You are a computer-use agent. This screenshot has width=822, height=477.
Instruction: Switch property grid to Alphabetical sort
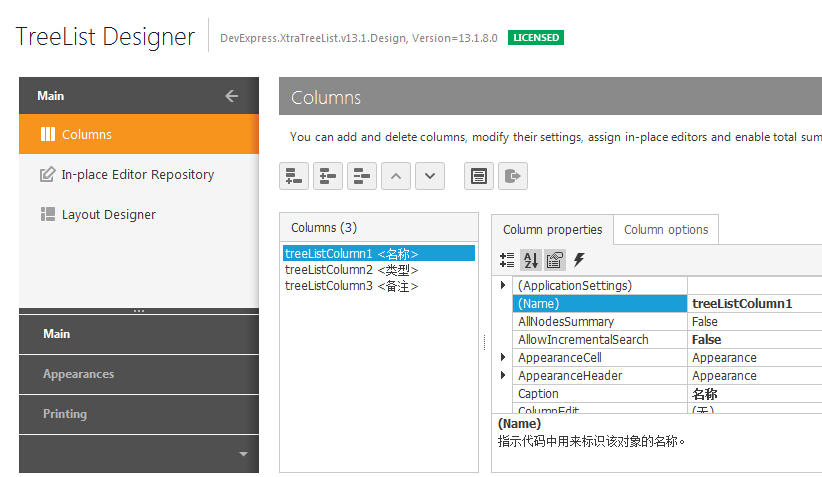pos(531,260)
